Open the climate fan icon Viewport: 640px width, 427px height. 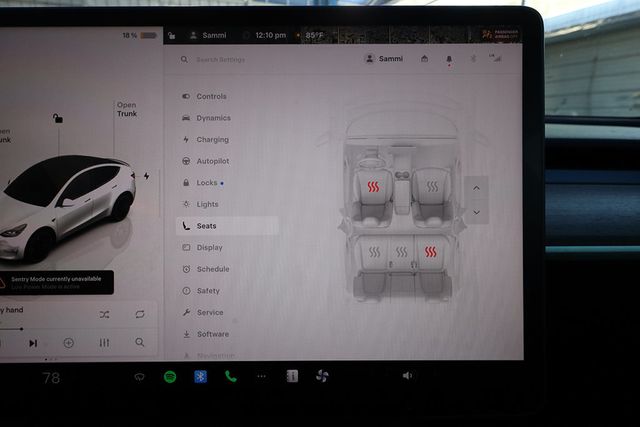[x=322, y=376]
